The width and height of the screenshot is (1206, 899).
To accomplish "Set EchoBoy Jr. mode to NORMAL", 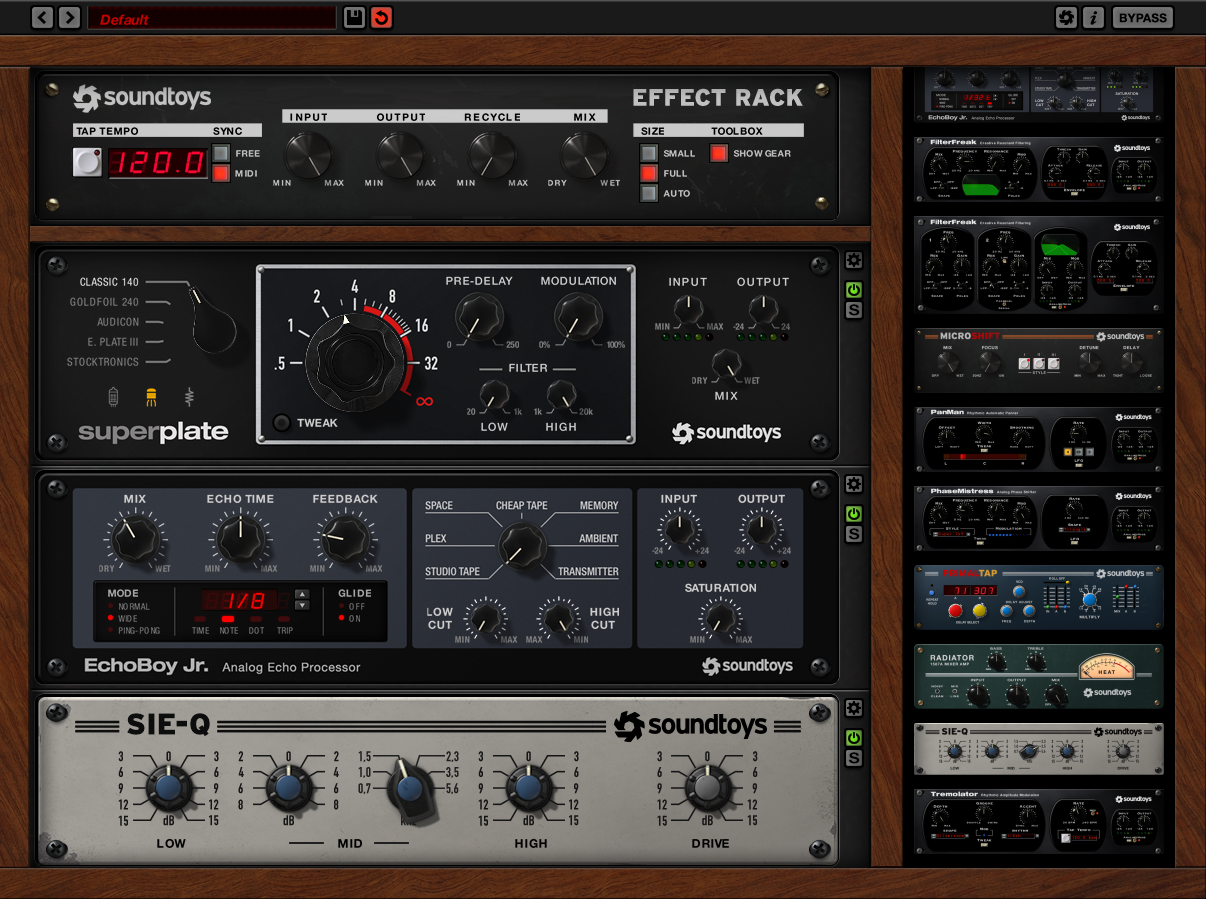I will [x=128, y=607].
